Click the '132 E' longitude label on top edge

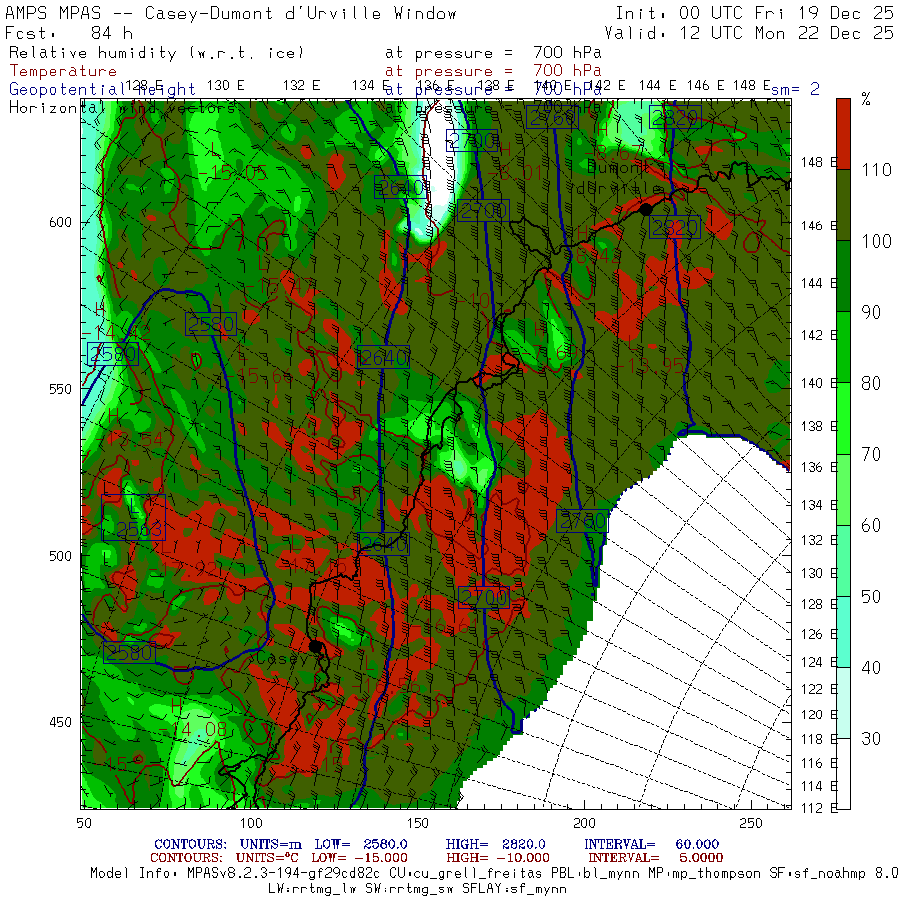click(301, 86)
